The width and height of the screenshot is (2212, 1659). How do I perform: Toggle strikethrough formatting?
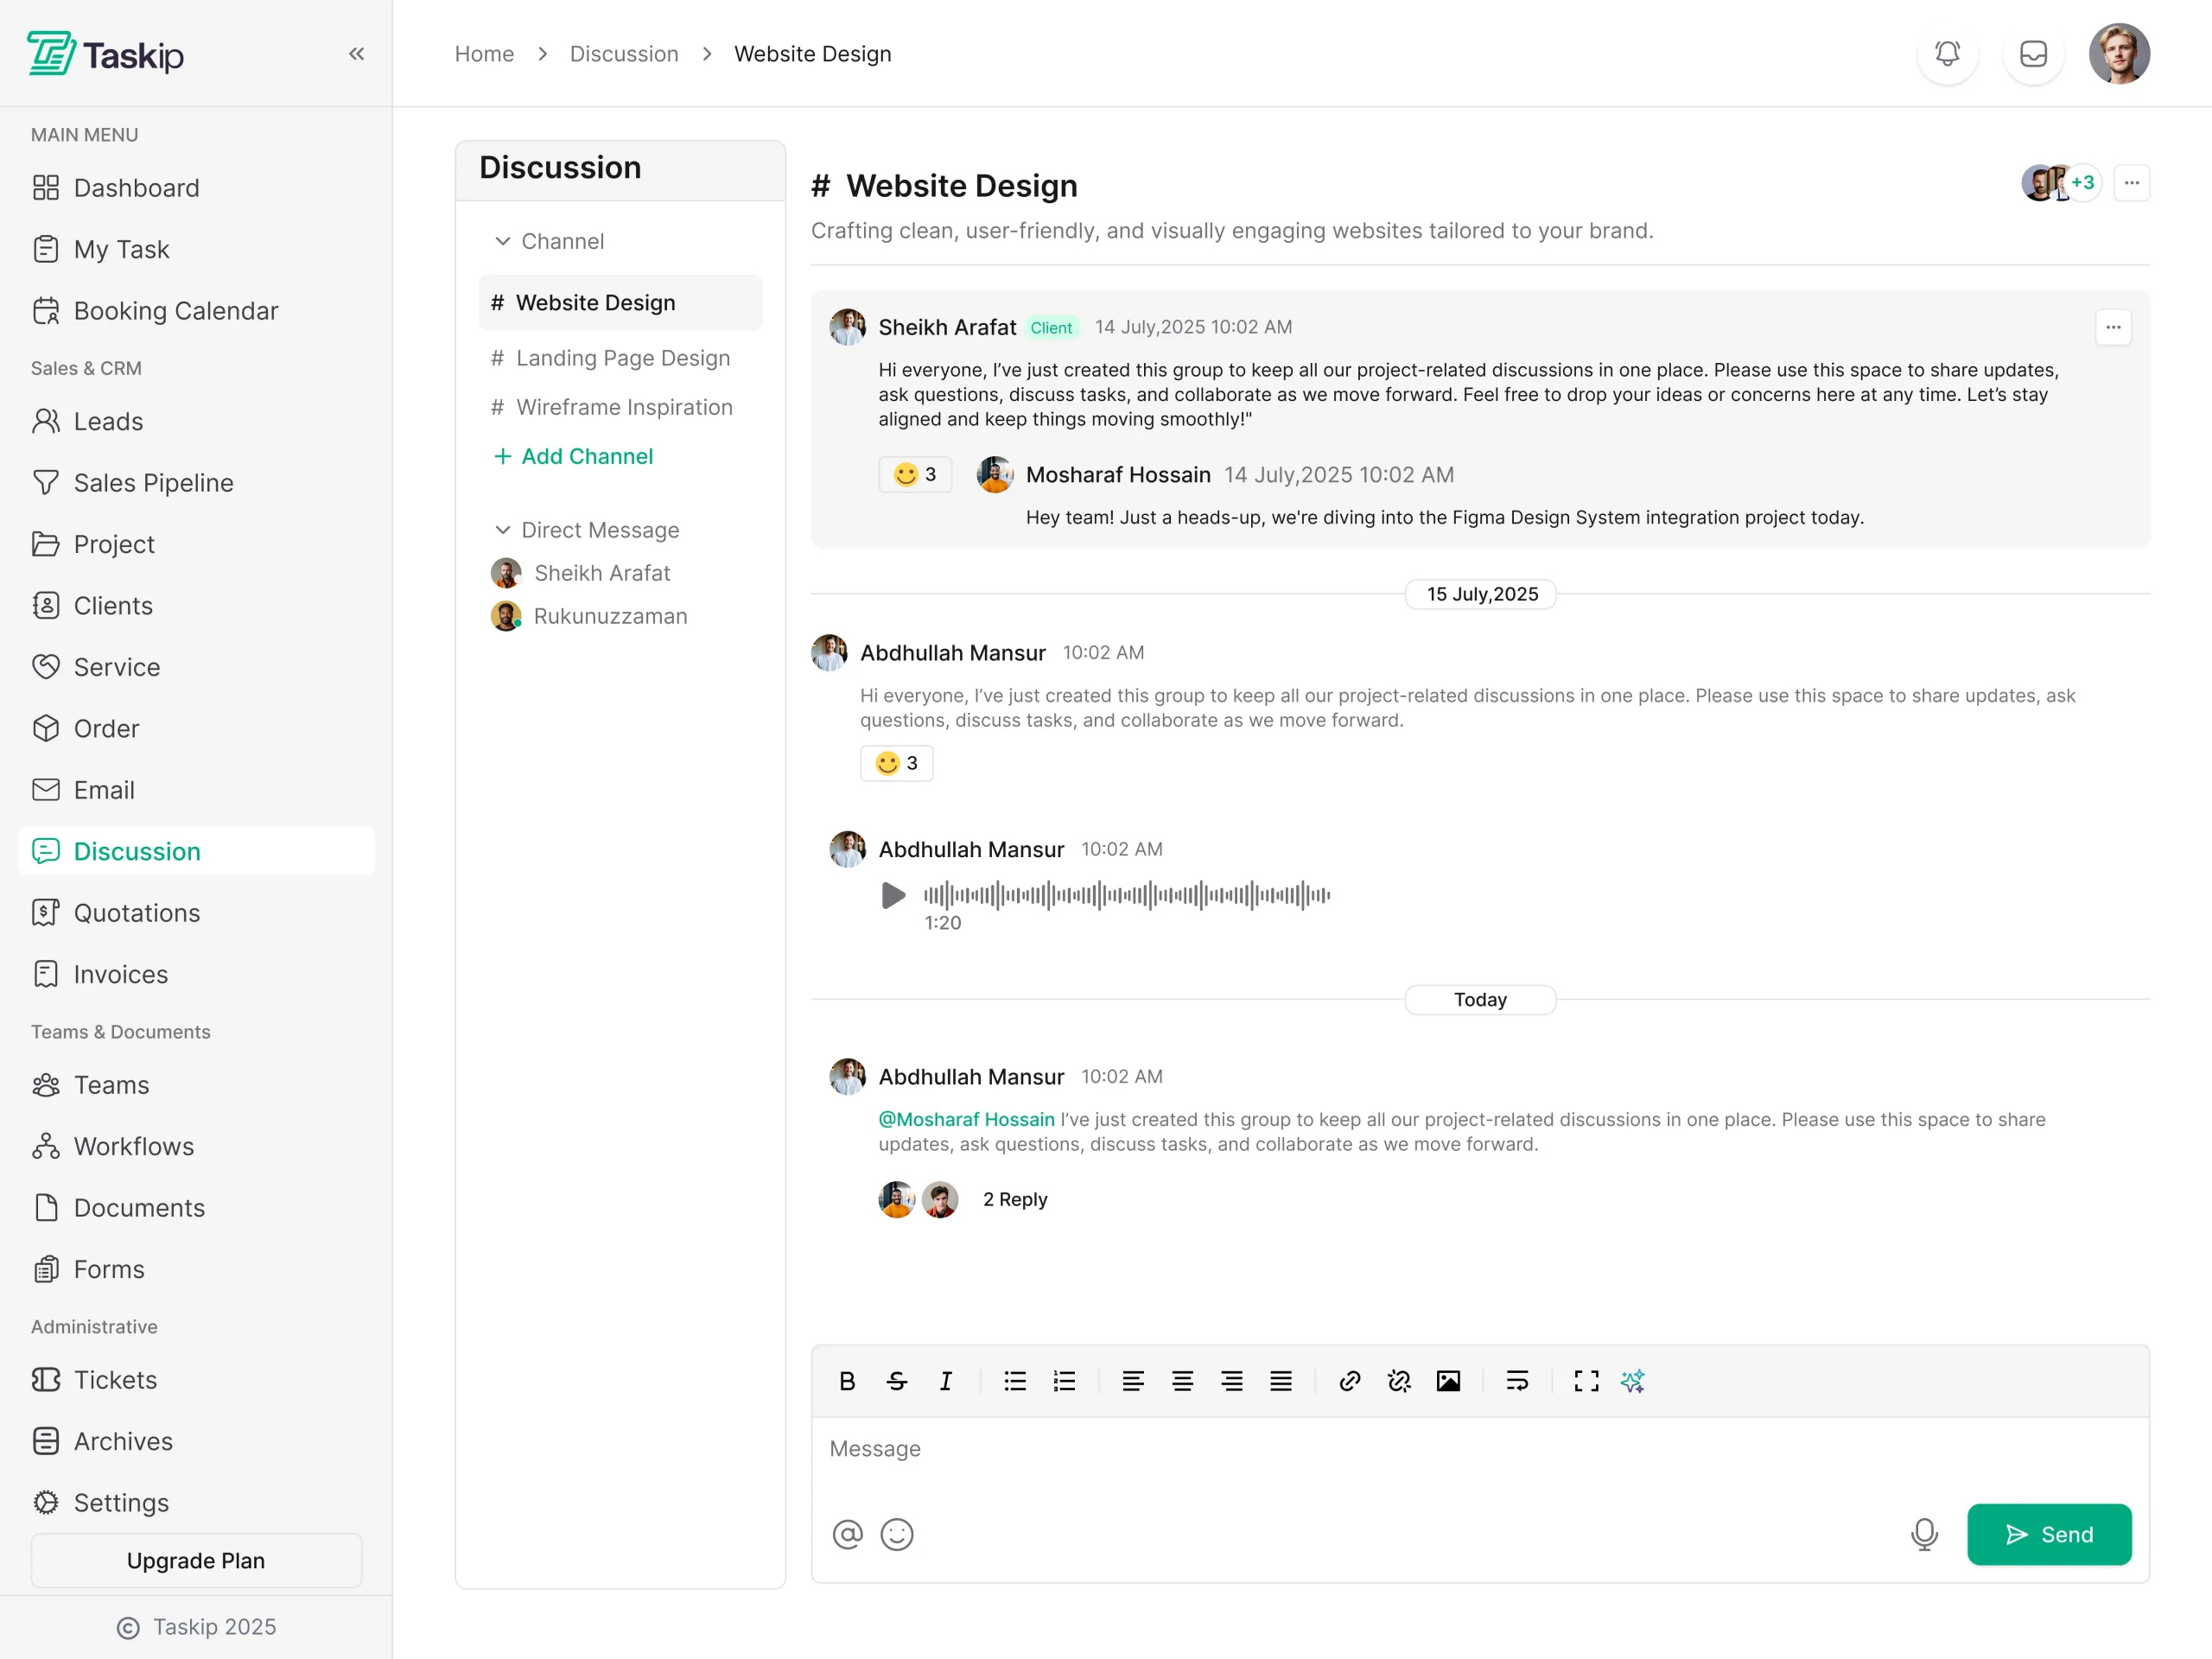click(x=897, y=1381)
